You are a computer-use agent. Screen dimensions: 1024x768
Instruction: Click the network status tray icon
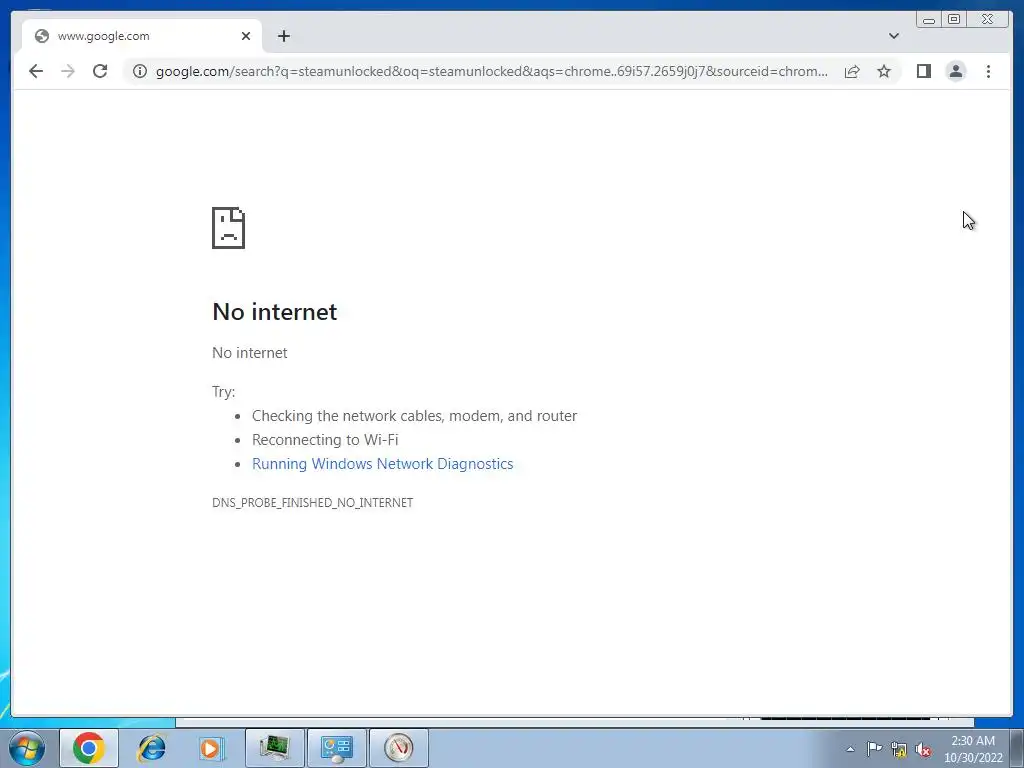(x=899, y=750)
